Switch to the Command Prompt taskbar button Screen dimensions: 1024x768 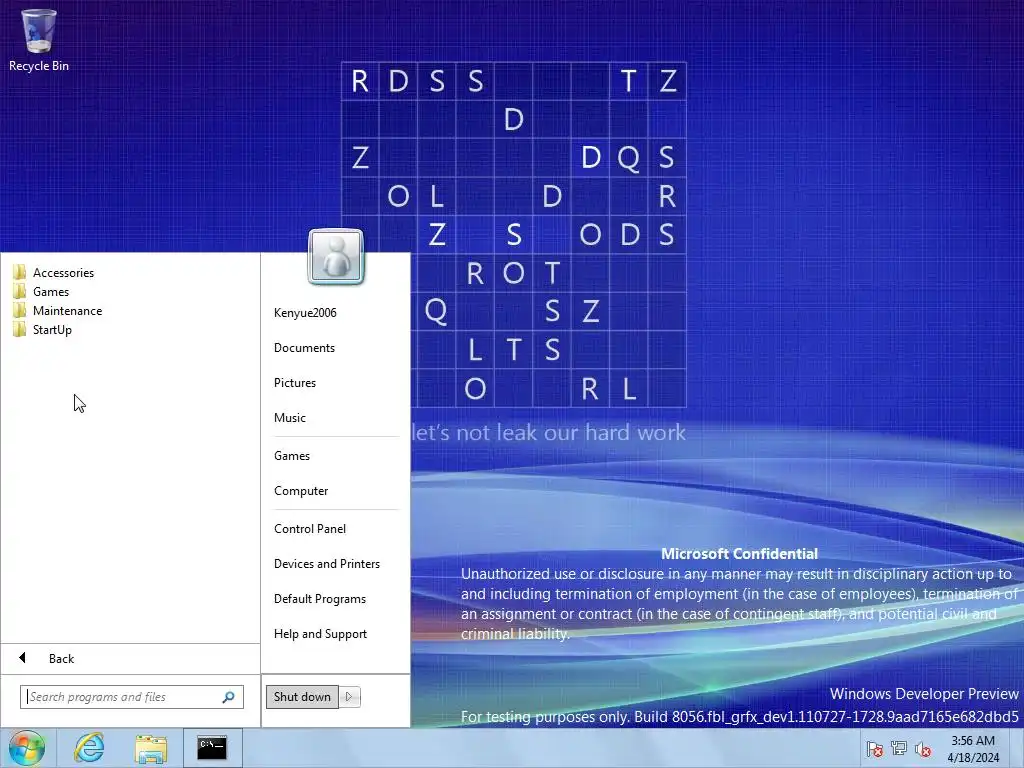click(212, 748)
